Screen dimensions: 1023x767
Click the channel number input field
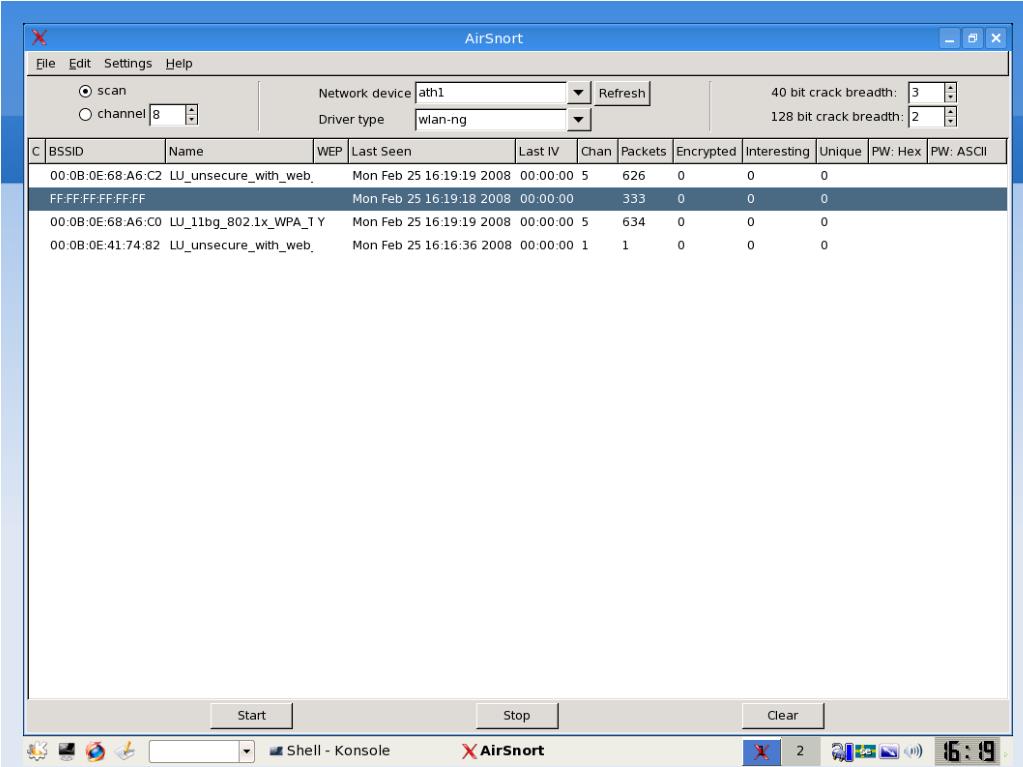(x=167, y=115)
